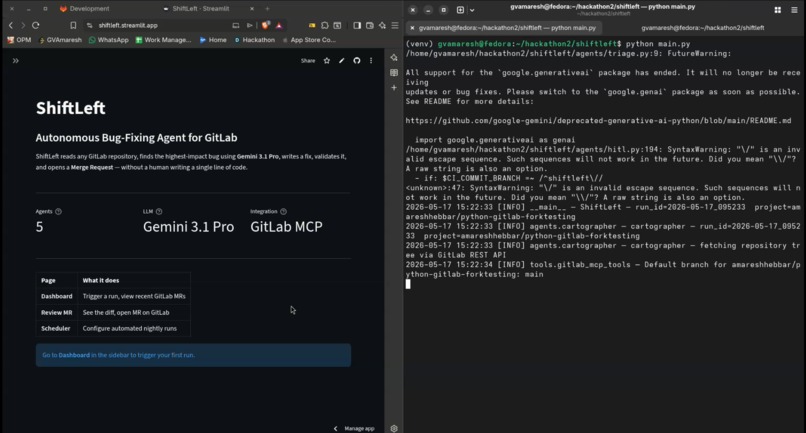Viewport: 806px width, 433px height.
Task: Open a new browser tab
Action: point(267,9)
